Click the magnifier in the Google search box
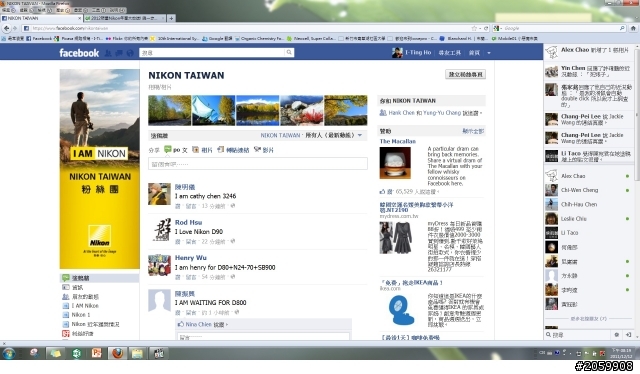 (x=622, y=28)
